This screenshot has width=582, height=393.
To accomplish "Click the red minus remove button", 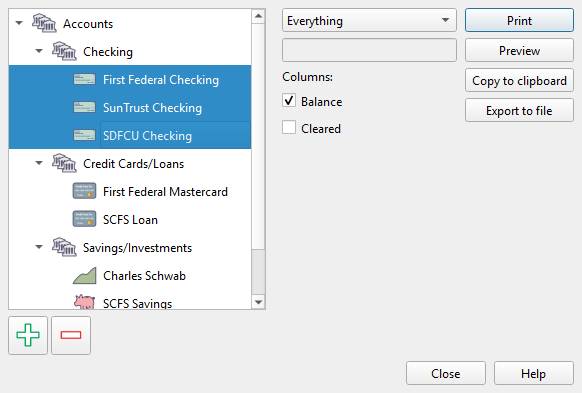I will pyautogui.click(x=71, y=335).
